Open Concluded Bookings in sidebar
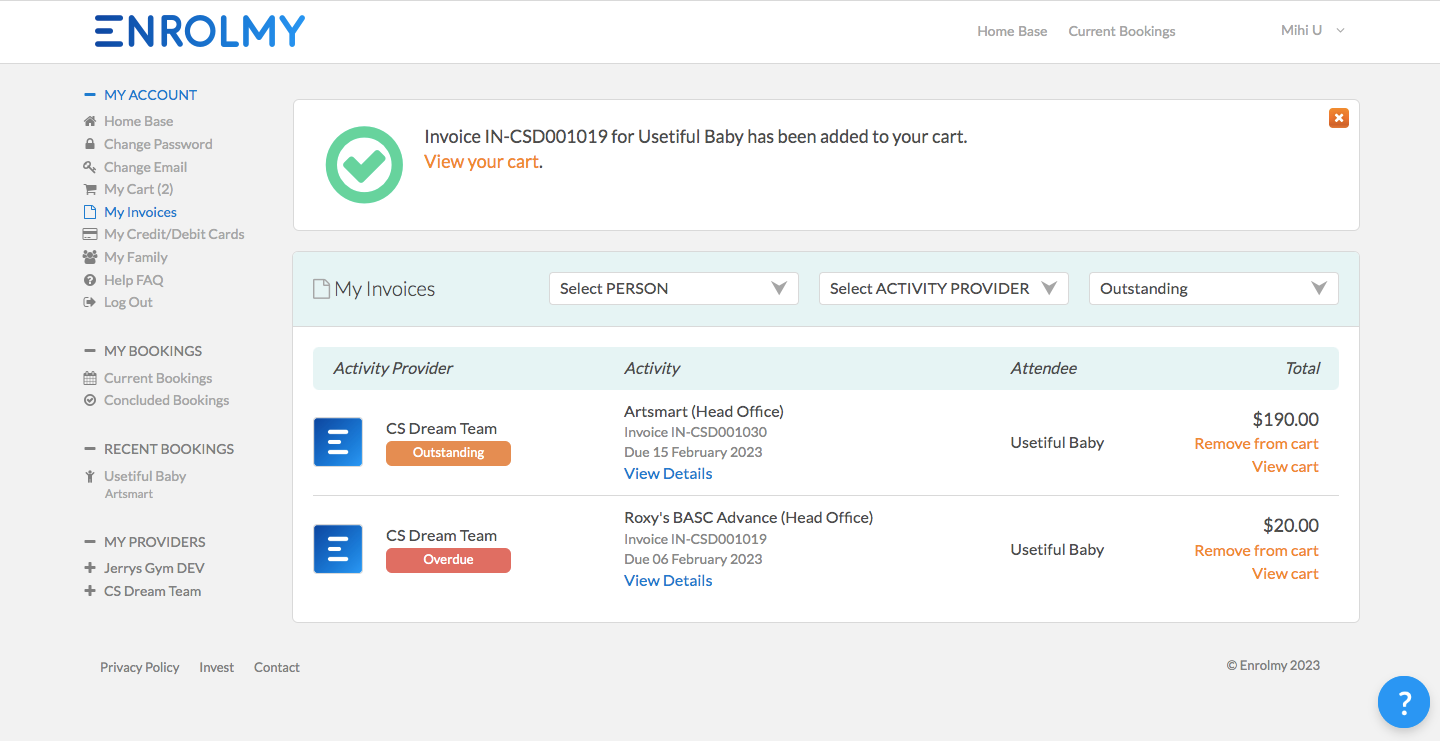 pyautogui.click(x=166, y=400)
